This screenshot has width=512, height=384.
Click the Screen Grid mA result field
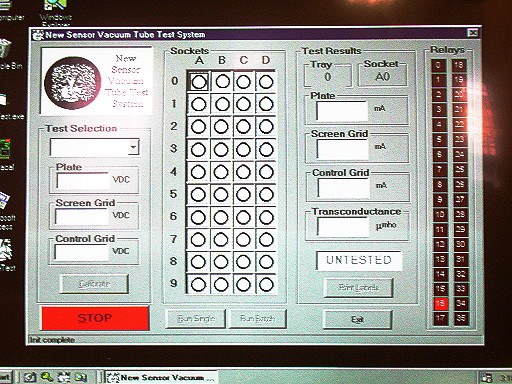tap(343, 149)
